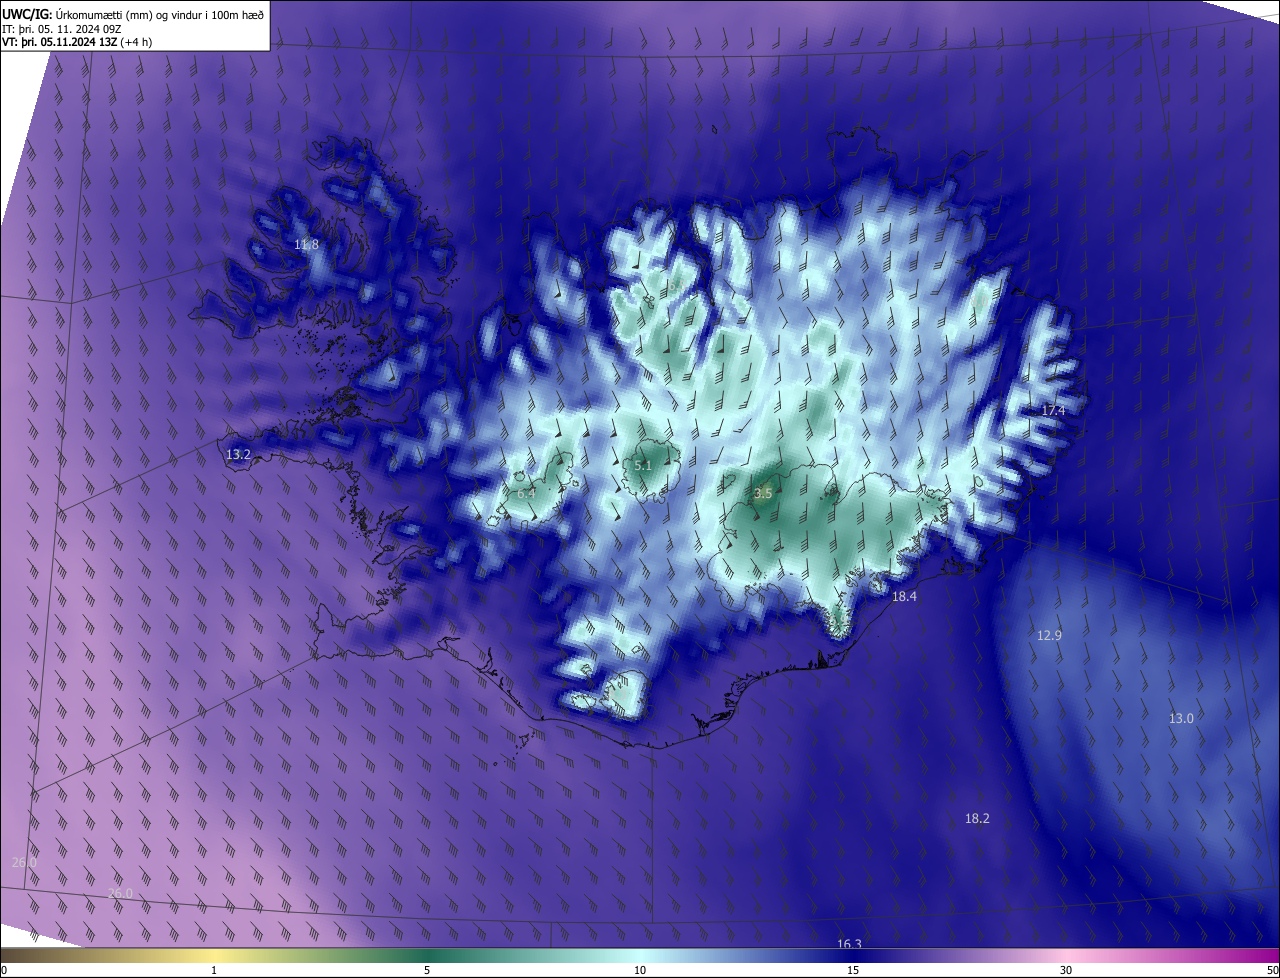Click the 12.9 value label
Image resolution: width=1280 pixels, height=978 pixels.
(x=1049, y=635)
